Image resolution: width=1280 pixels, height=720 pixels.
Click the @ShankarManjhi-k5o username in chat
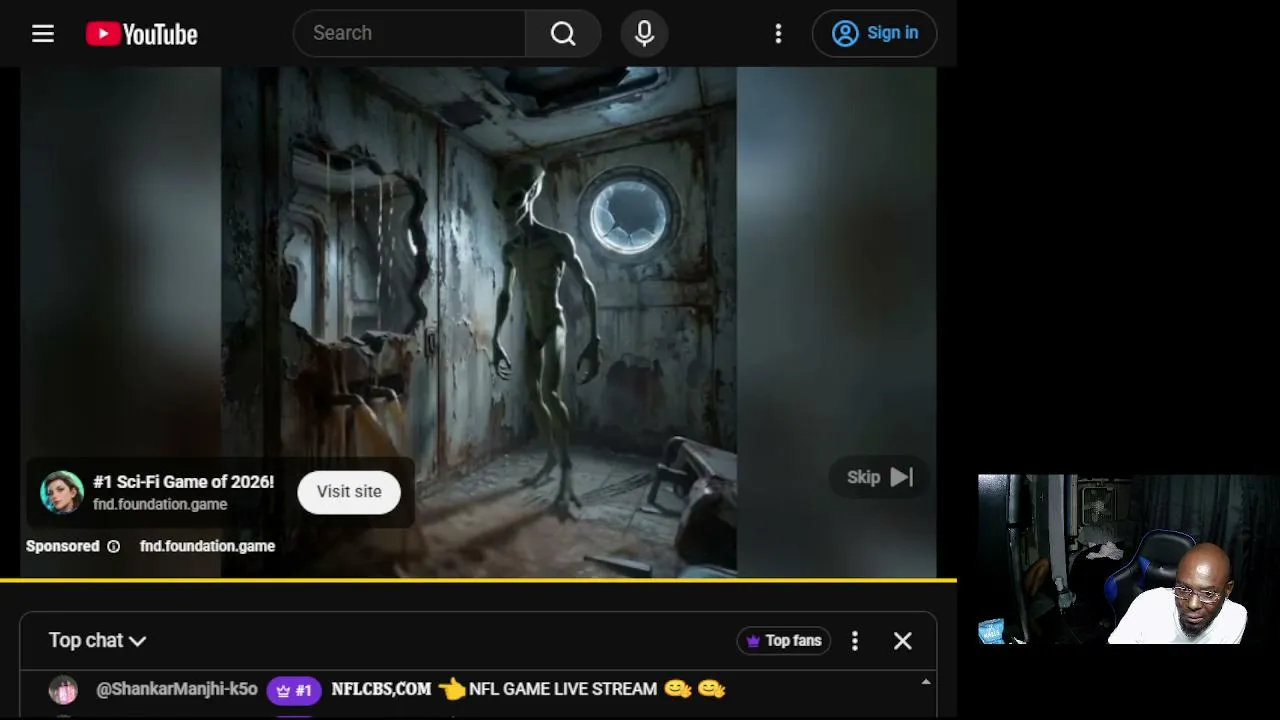pyautogui.click(x=177, y=689)
